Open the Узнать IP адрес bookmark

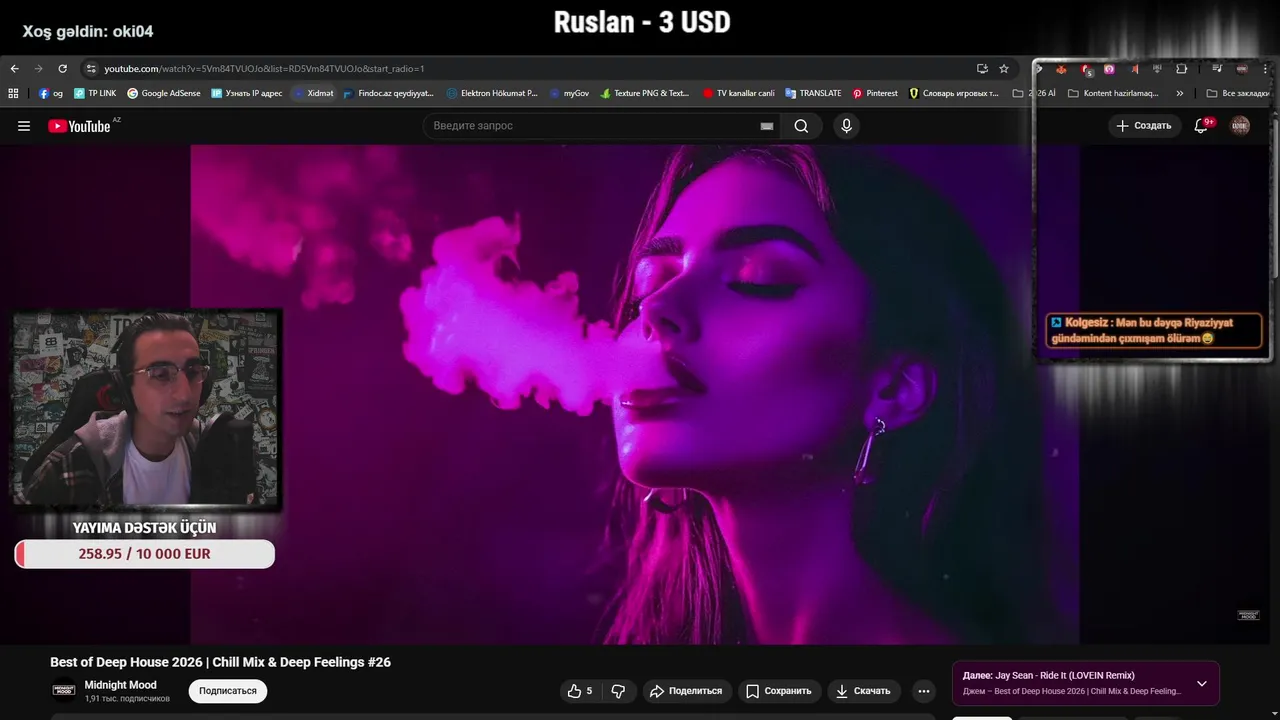click(247, 93)
